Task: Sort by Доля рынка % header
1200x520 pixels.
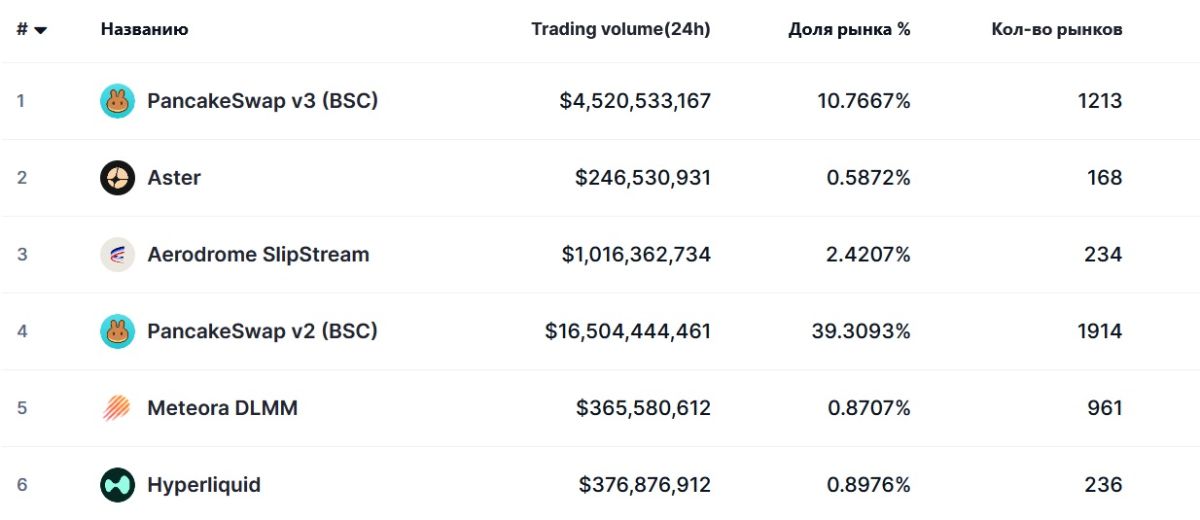Action: (849, 30)
